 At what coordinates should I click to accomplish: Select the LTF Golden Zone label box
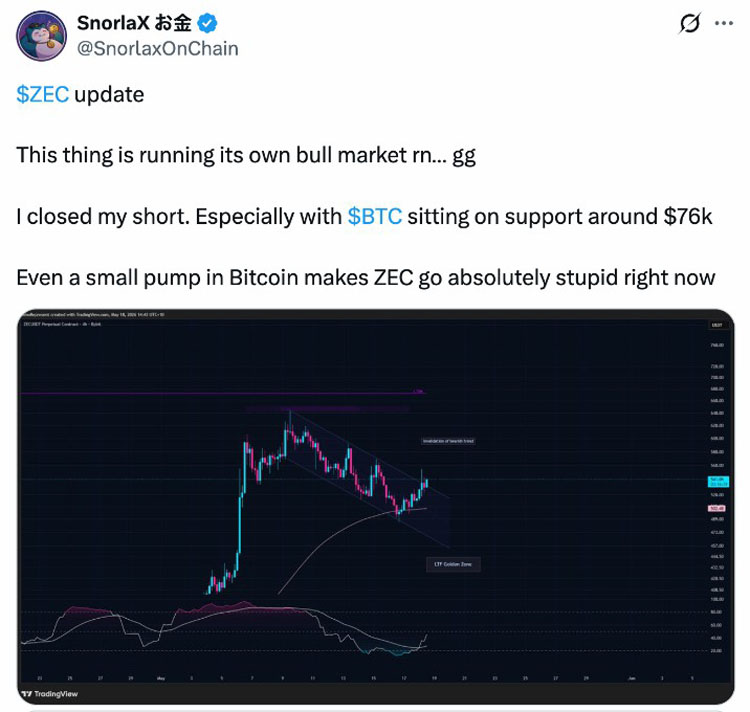(x=453, y=564)
